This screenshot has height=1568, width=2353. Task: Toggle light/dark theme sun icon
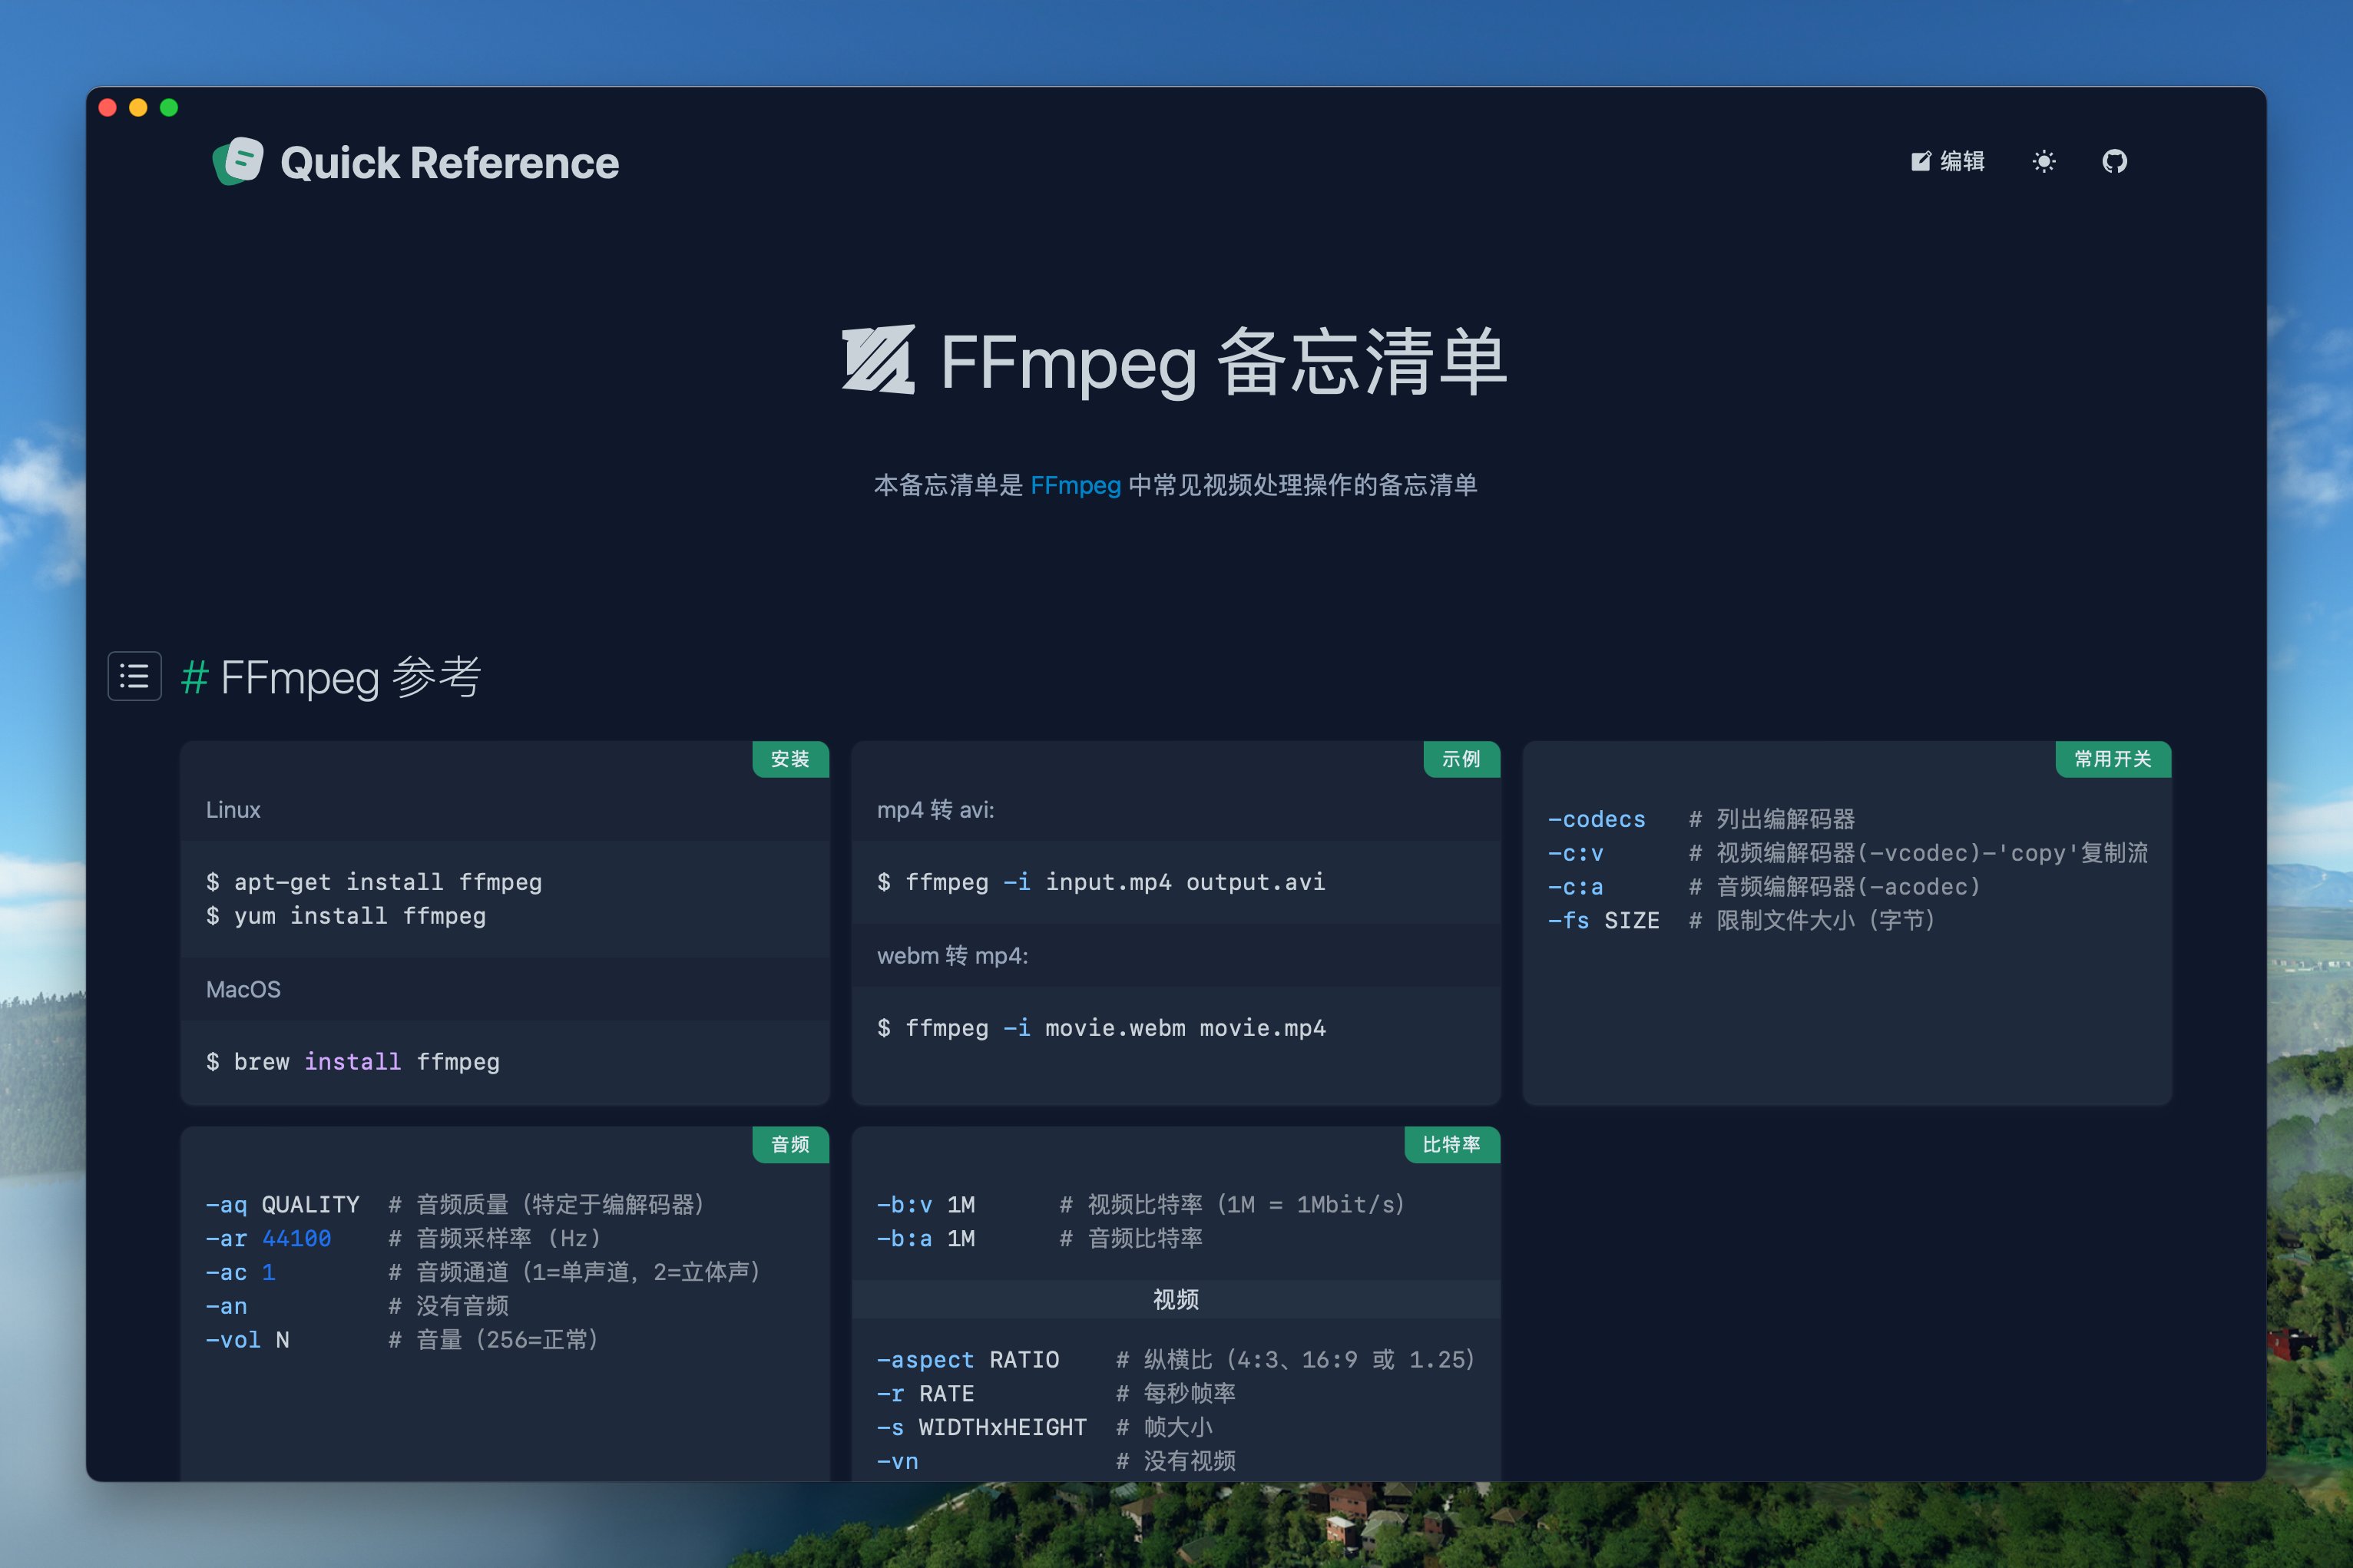point(2043,161)
